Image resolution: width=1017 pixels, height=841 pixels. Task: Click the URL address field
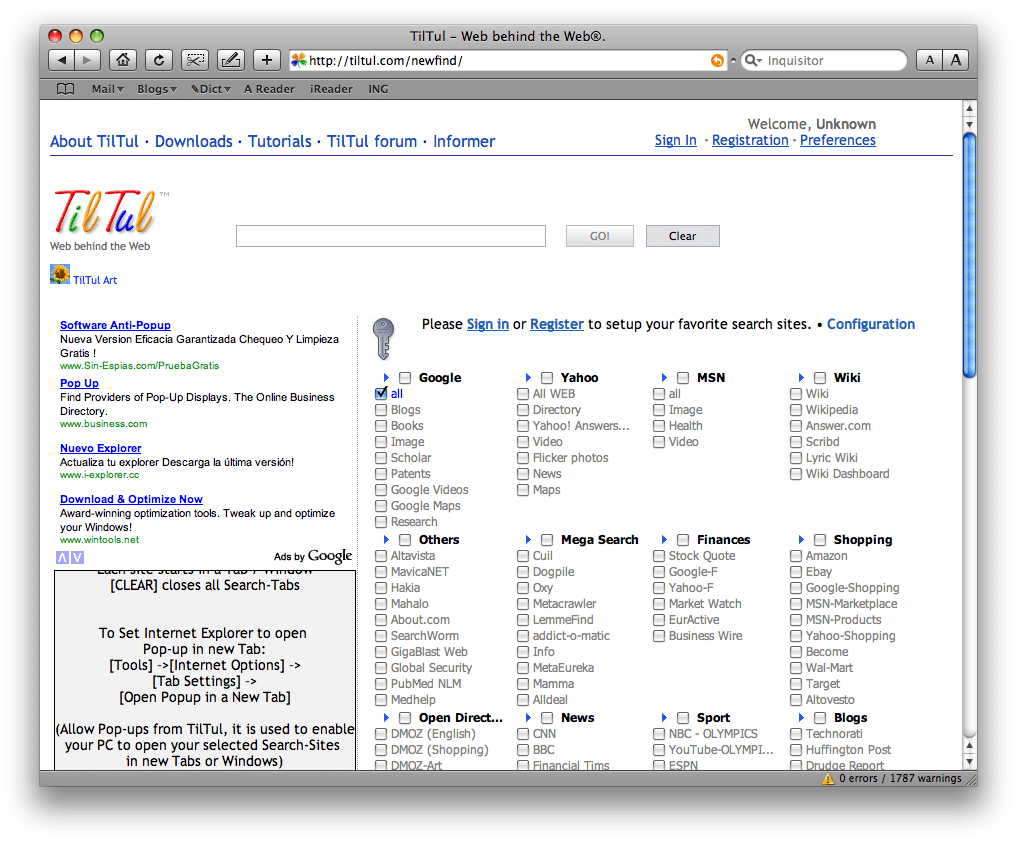point(507,60)
